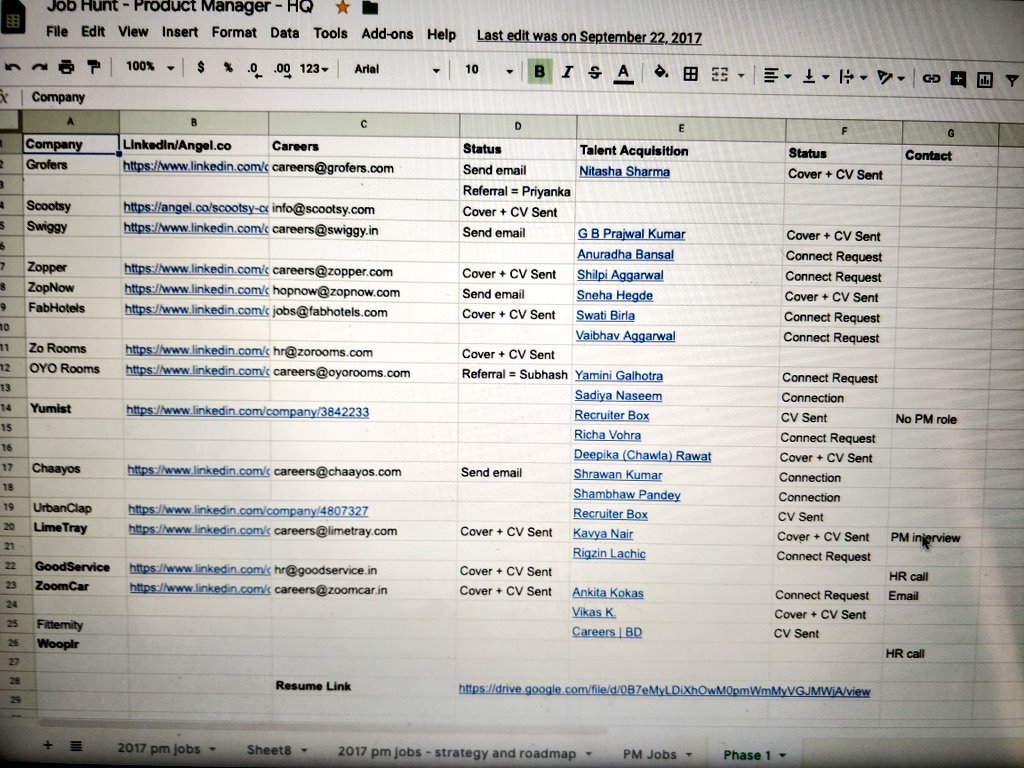Select column C header
Viewport: 1024px width, 768px height.
point(364,123)
